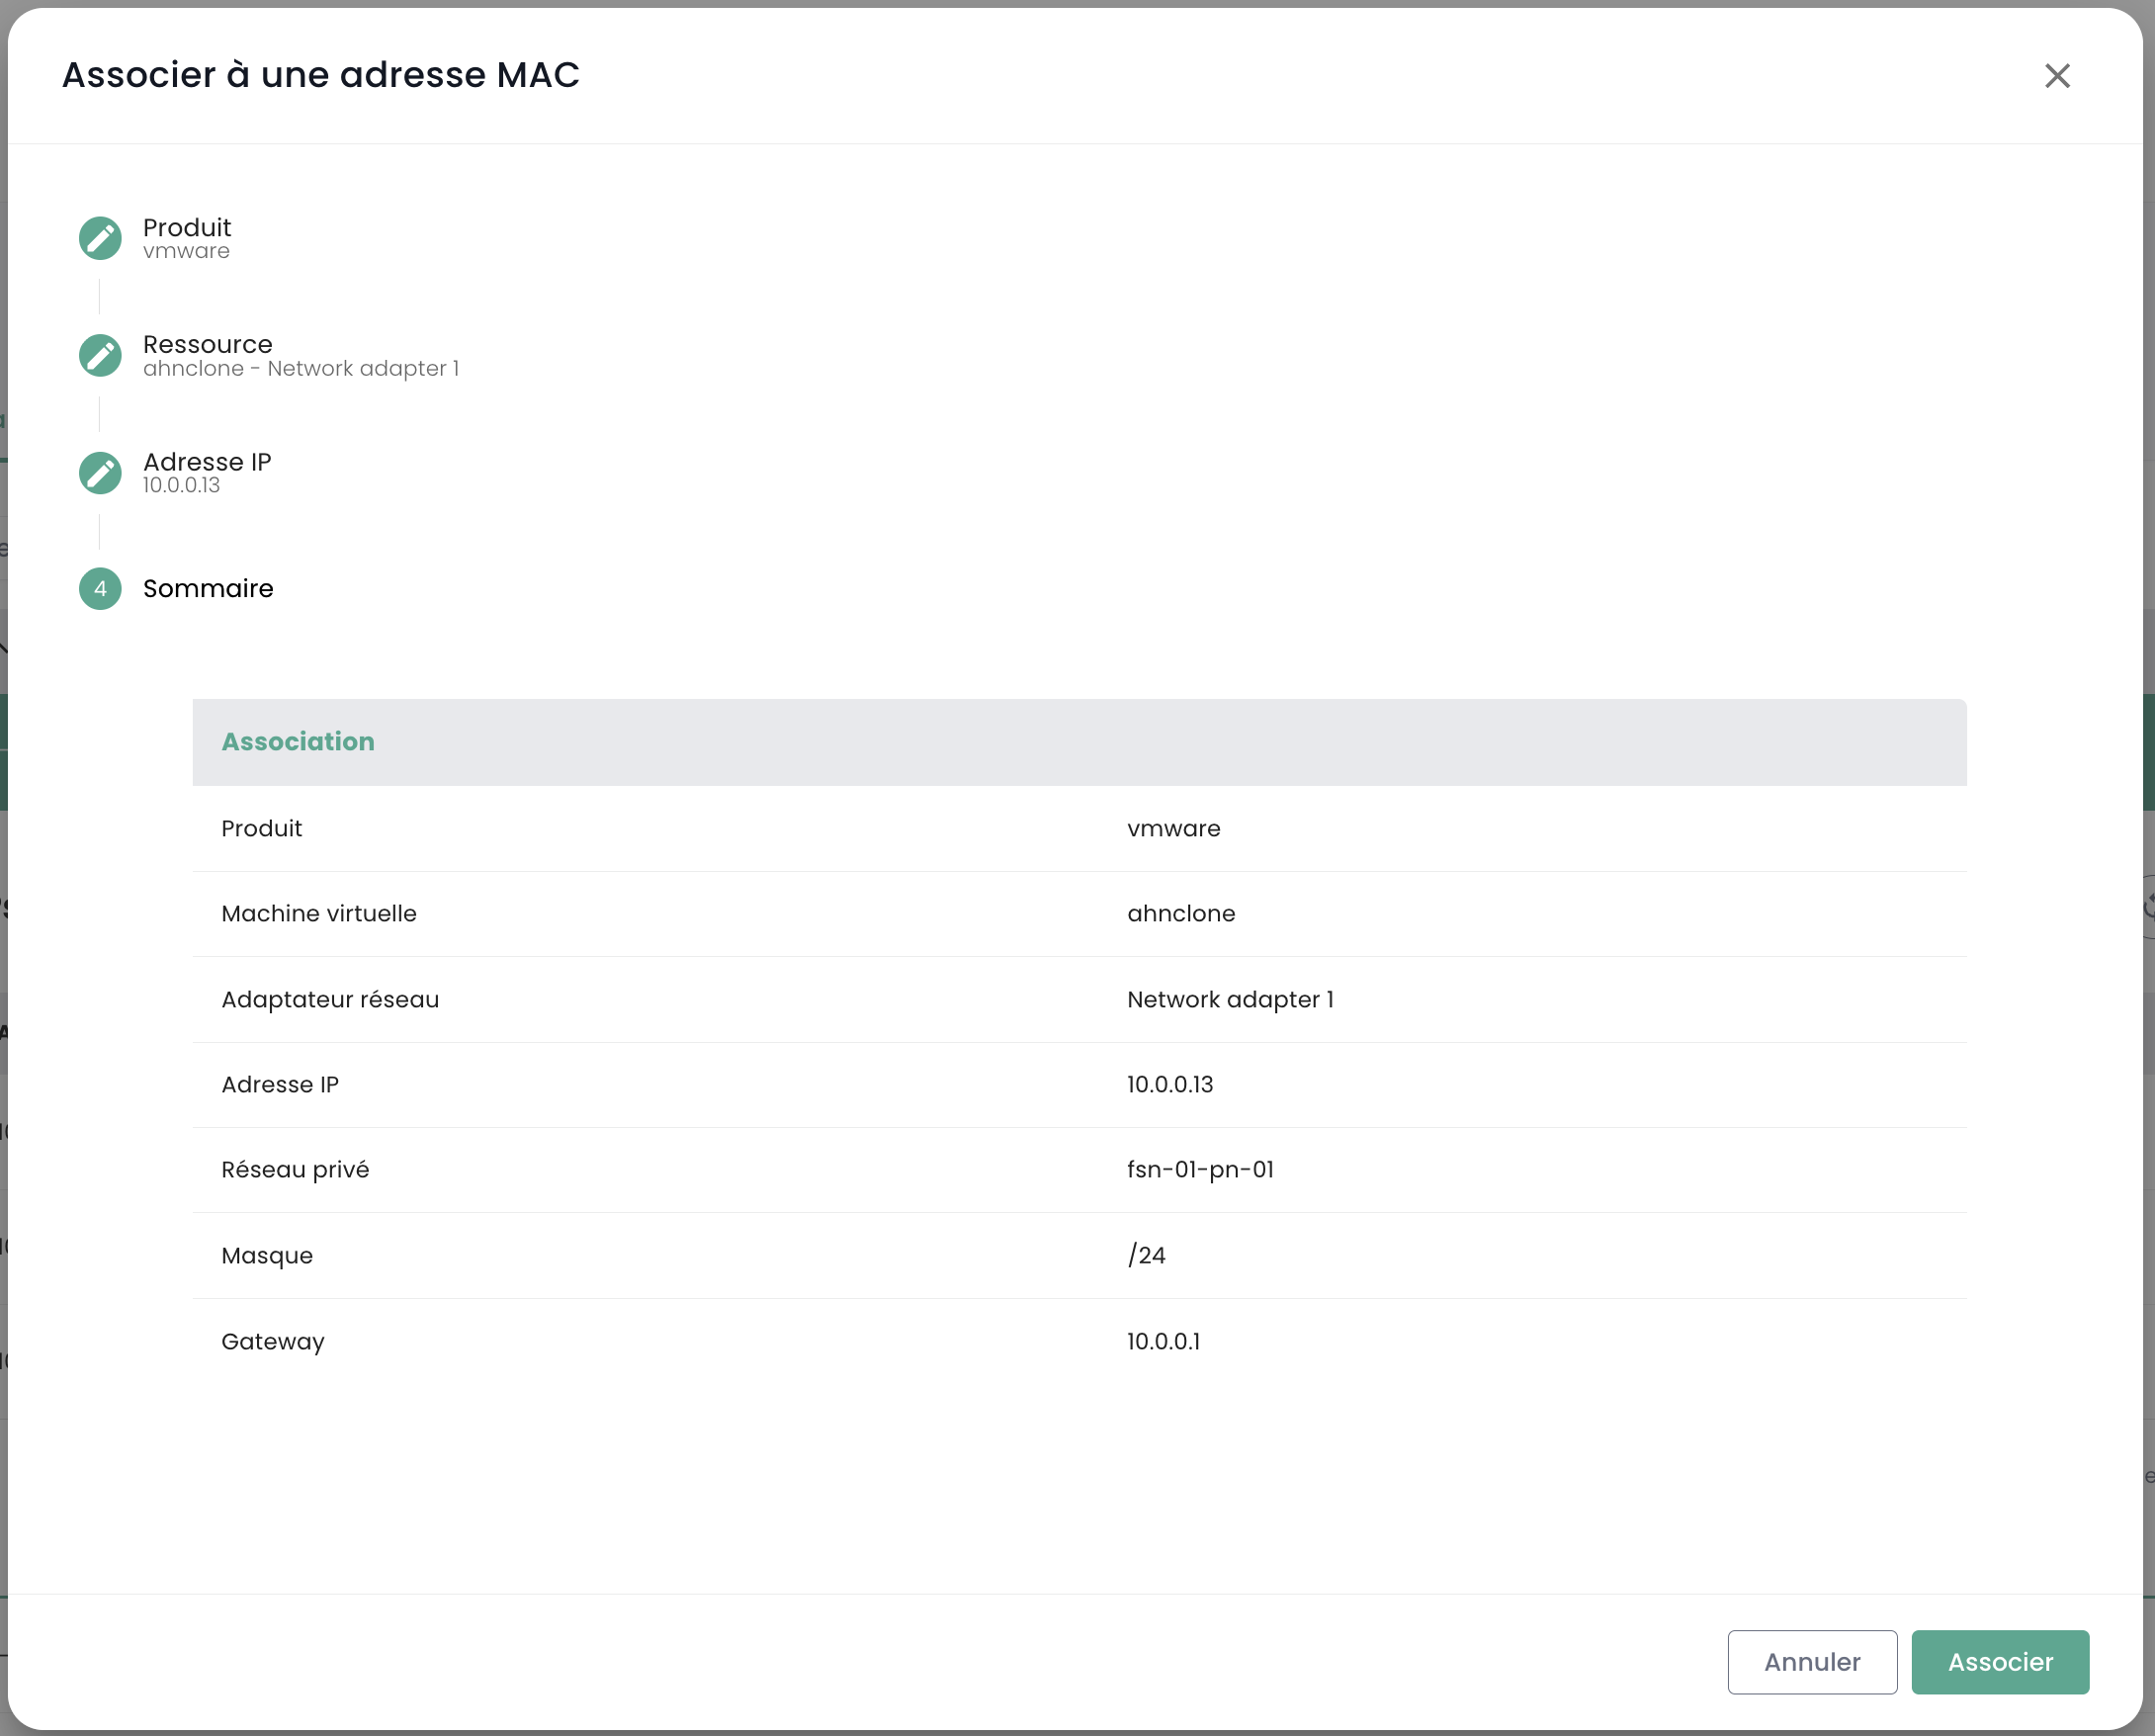Close the MAC association dialog
Image resolution: width=2155 pixels, height=1736 pixels.
tap(2057, 76)
